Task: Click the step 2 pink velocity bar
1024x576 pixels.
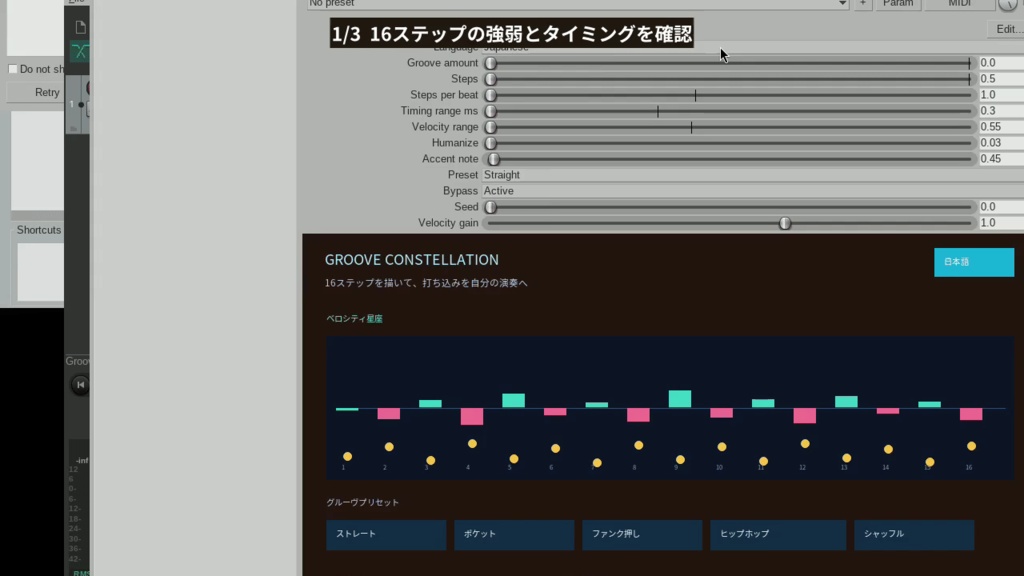Action: [x=389, y=413]
